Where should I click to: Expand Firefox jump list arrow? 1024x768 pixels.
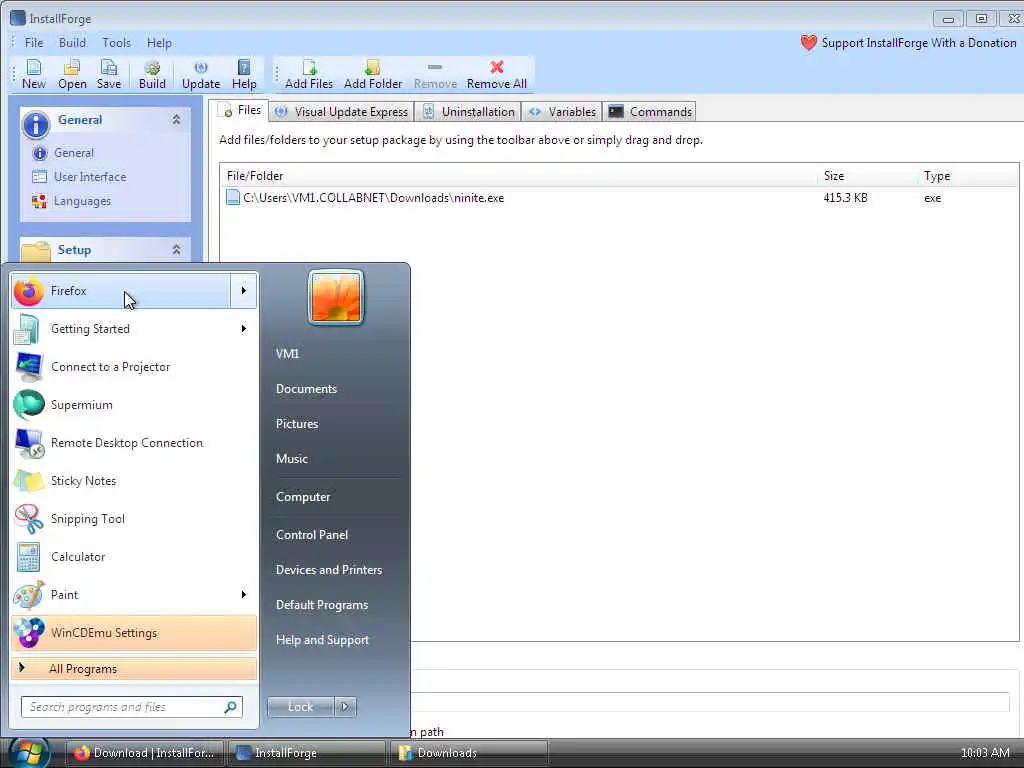(244, 291)
